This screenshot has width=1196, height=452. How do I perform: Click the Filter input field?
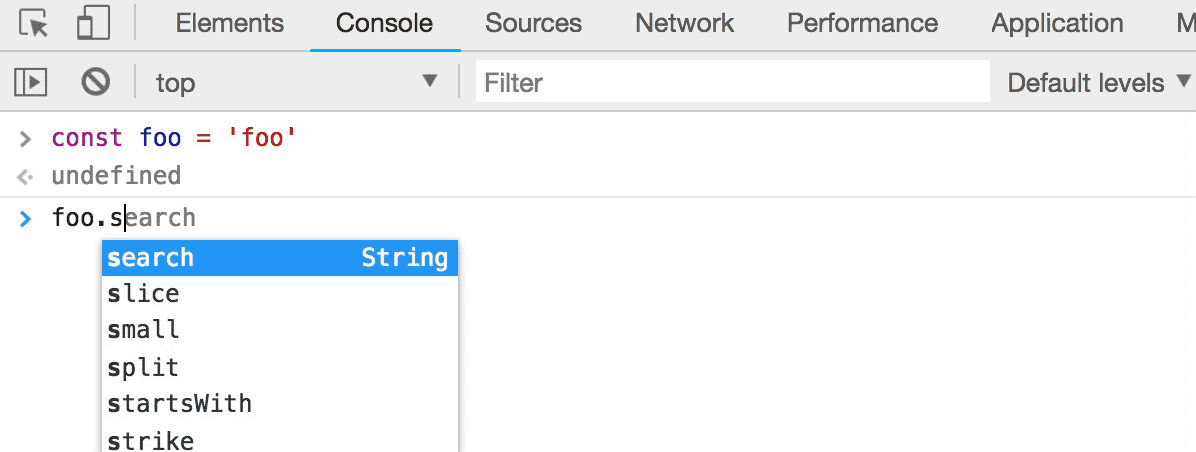pos(732,82)
